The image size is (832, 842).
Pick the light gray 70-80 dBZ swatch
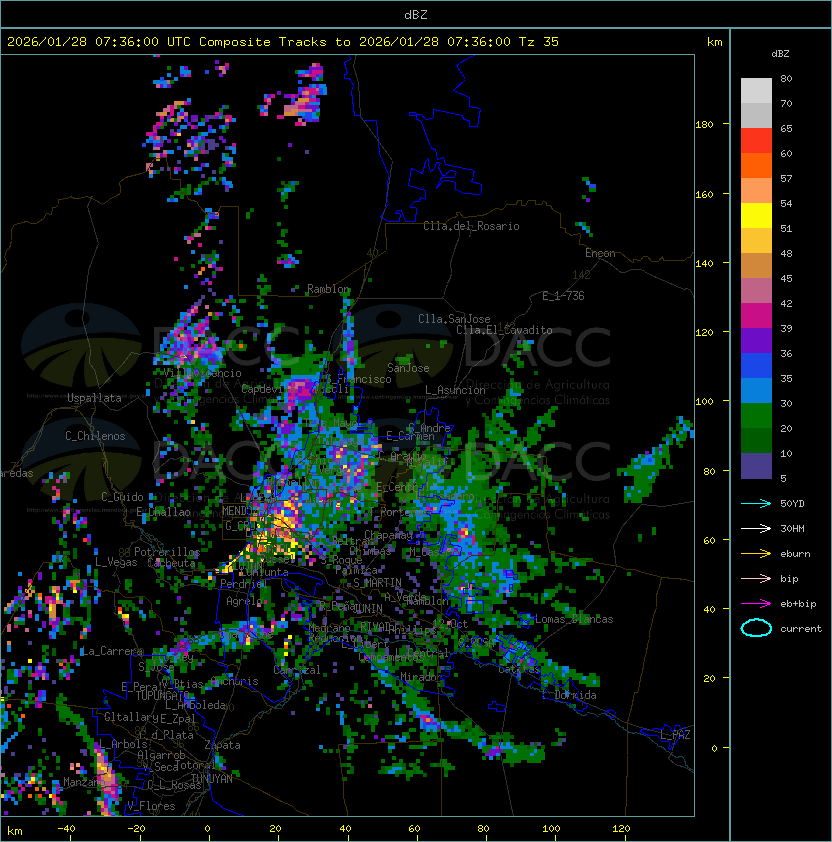(x=756, y=90)
